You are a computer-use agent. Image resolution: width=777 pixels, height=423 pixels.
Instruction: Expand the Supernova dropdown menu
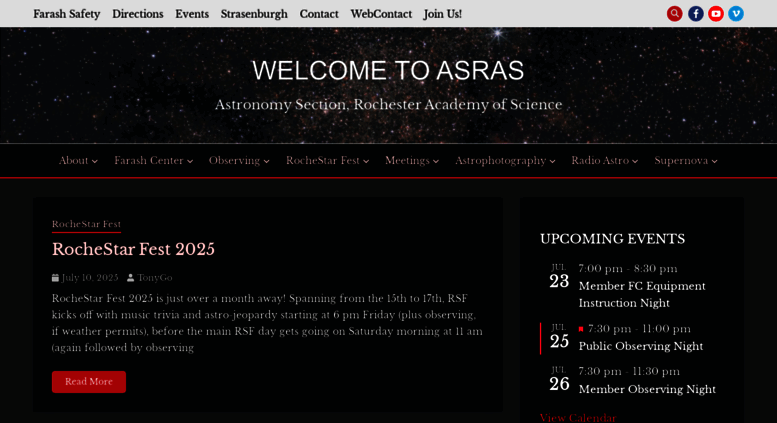[x=686, y=160]
